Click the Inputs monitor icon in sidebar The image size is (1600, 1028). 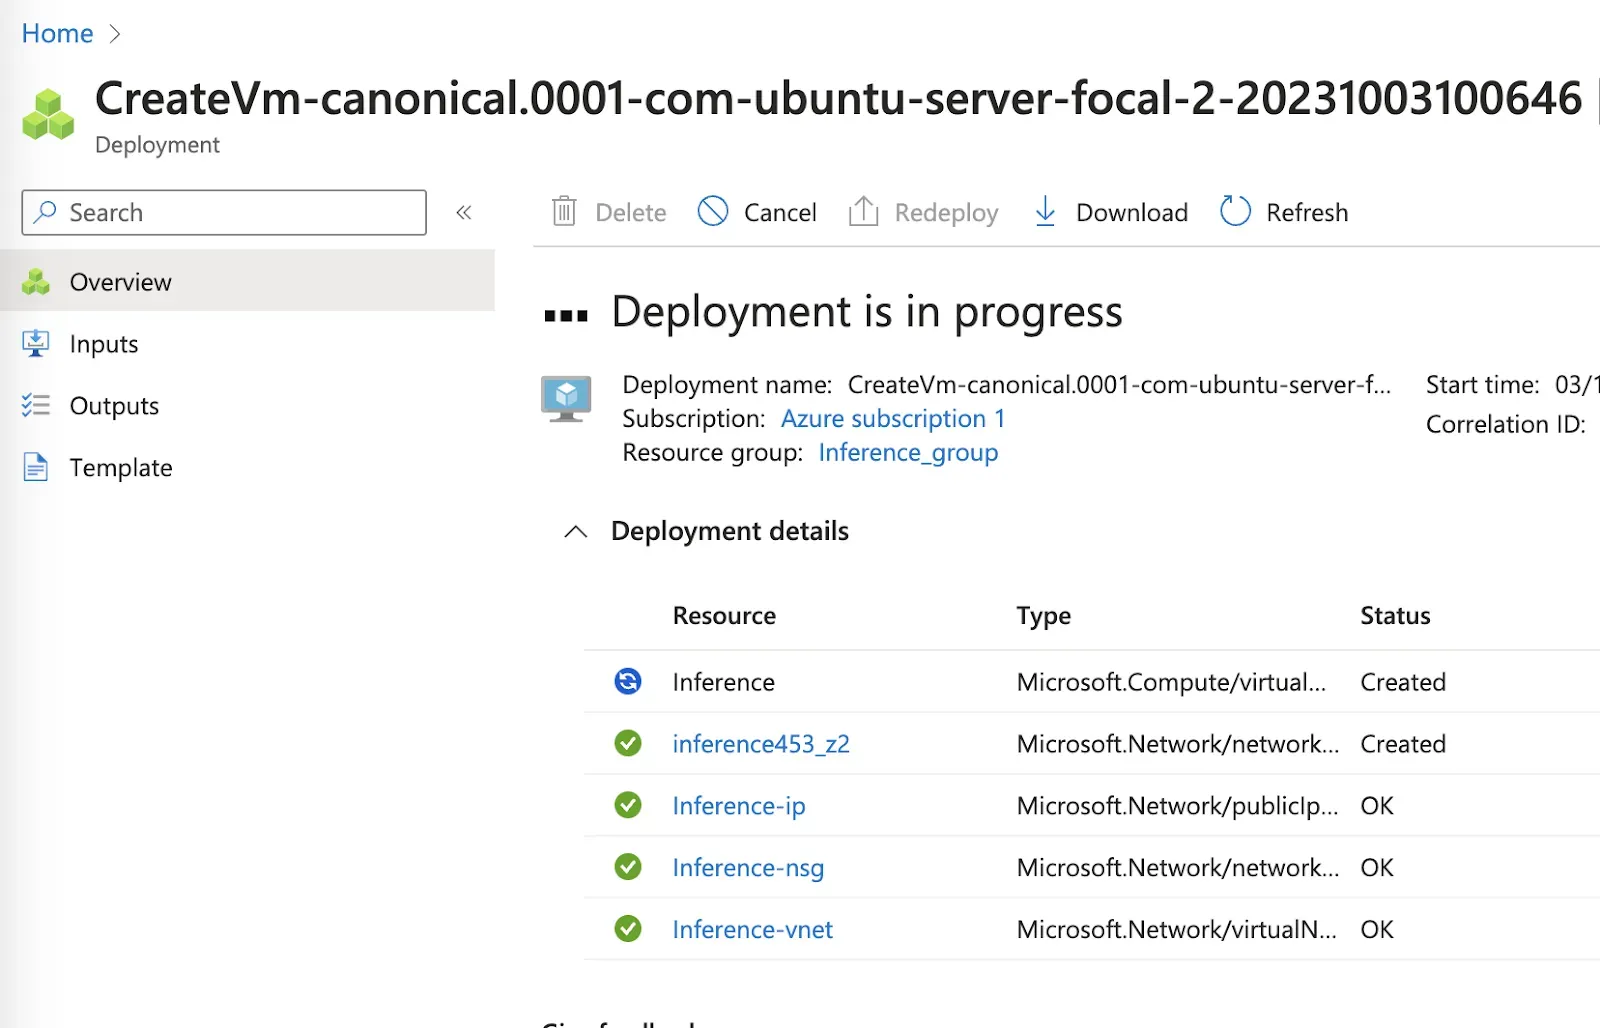36,344
